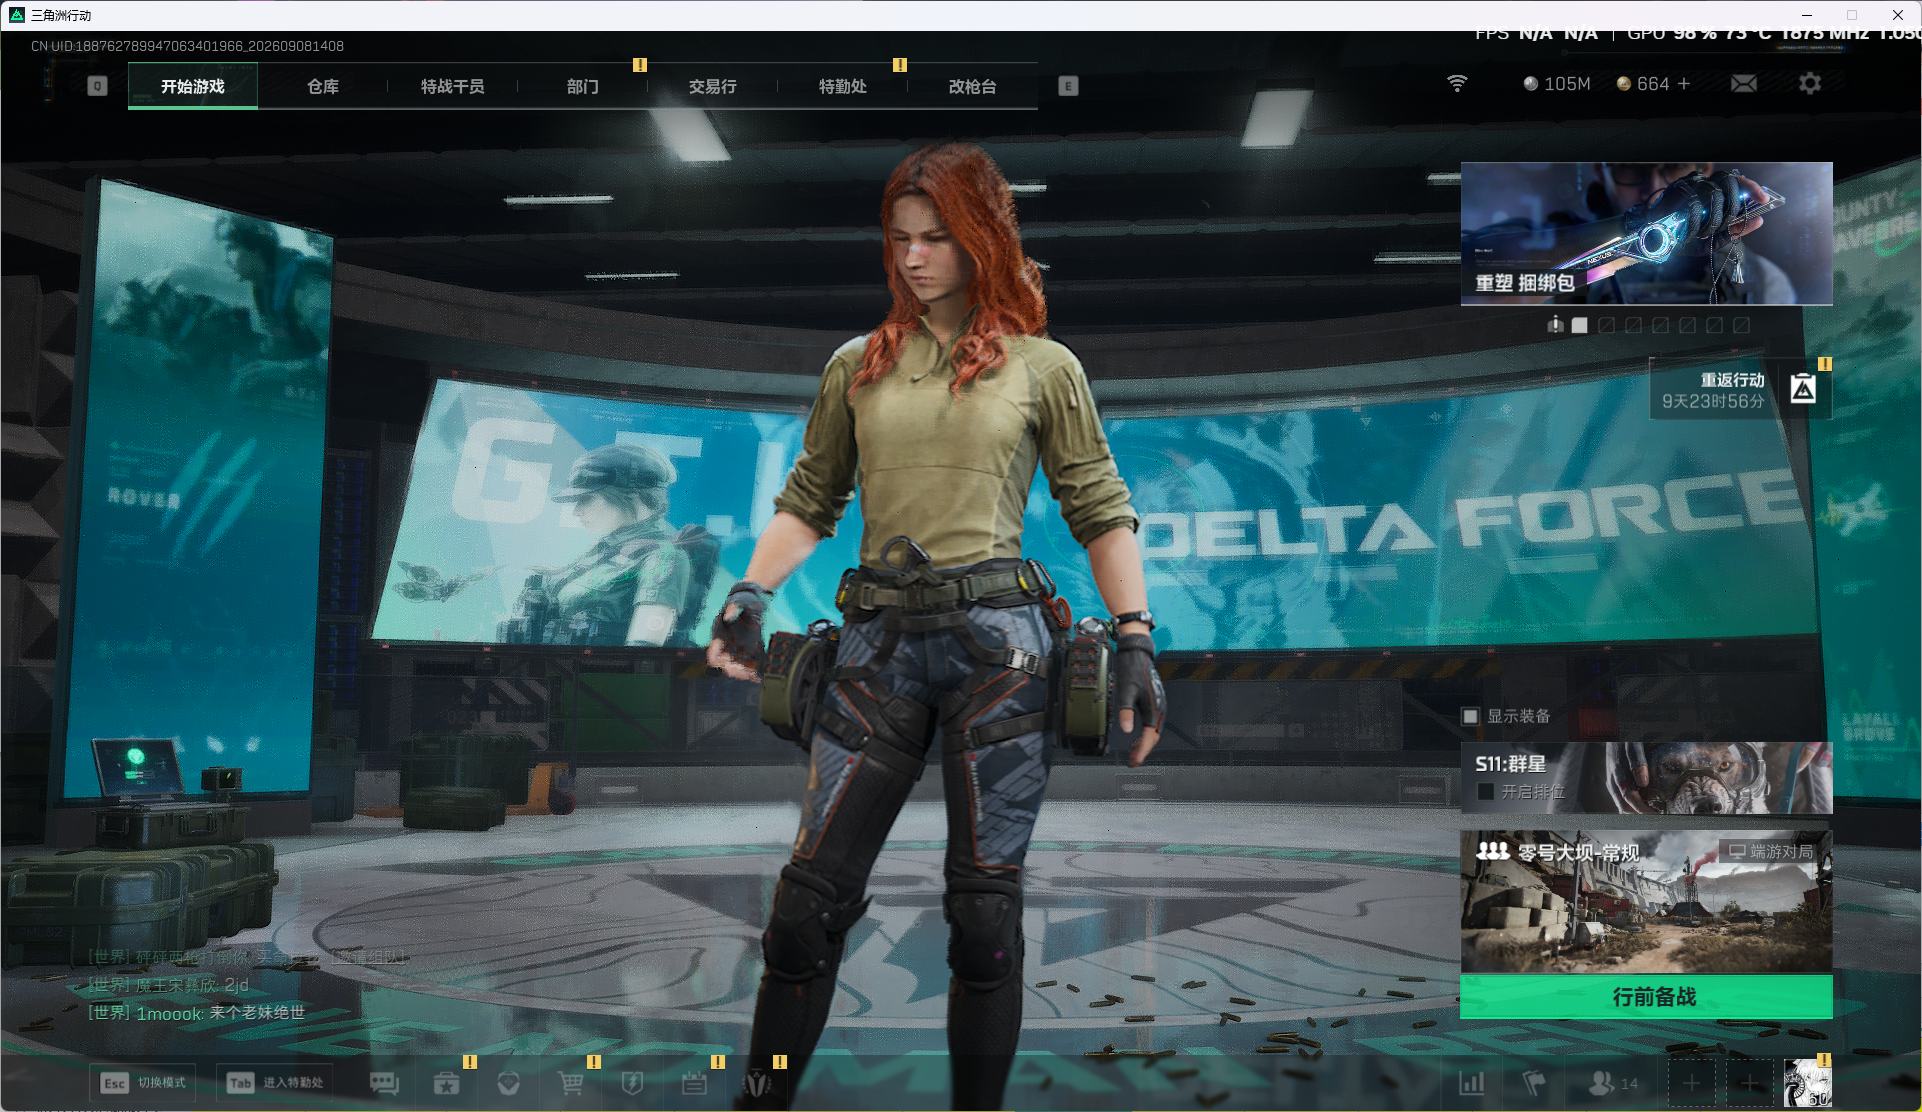Screen dimensions: 1922x1112
Task: Jump to the last banner carousel indicator
Action: 1742,325
